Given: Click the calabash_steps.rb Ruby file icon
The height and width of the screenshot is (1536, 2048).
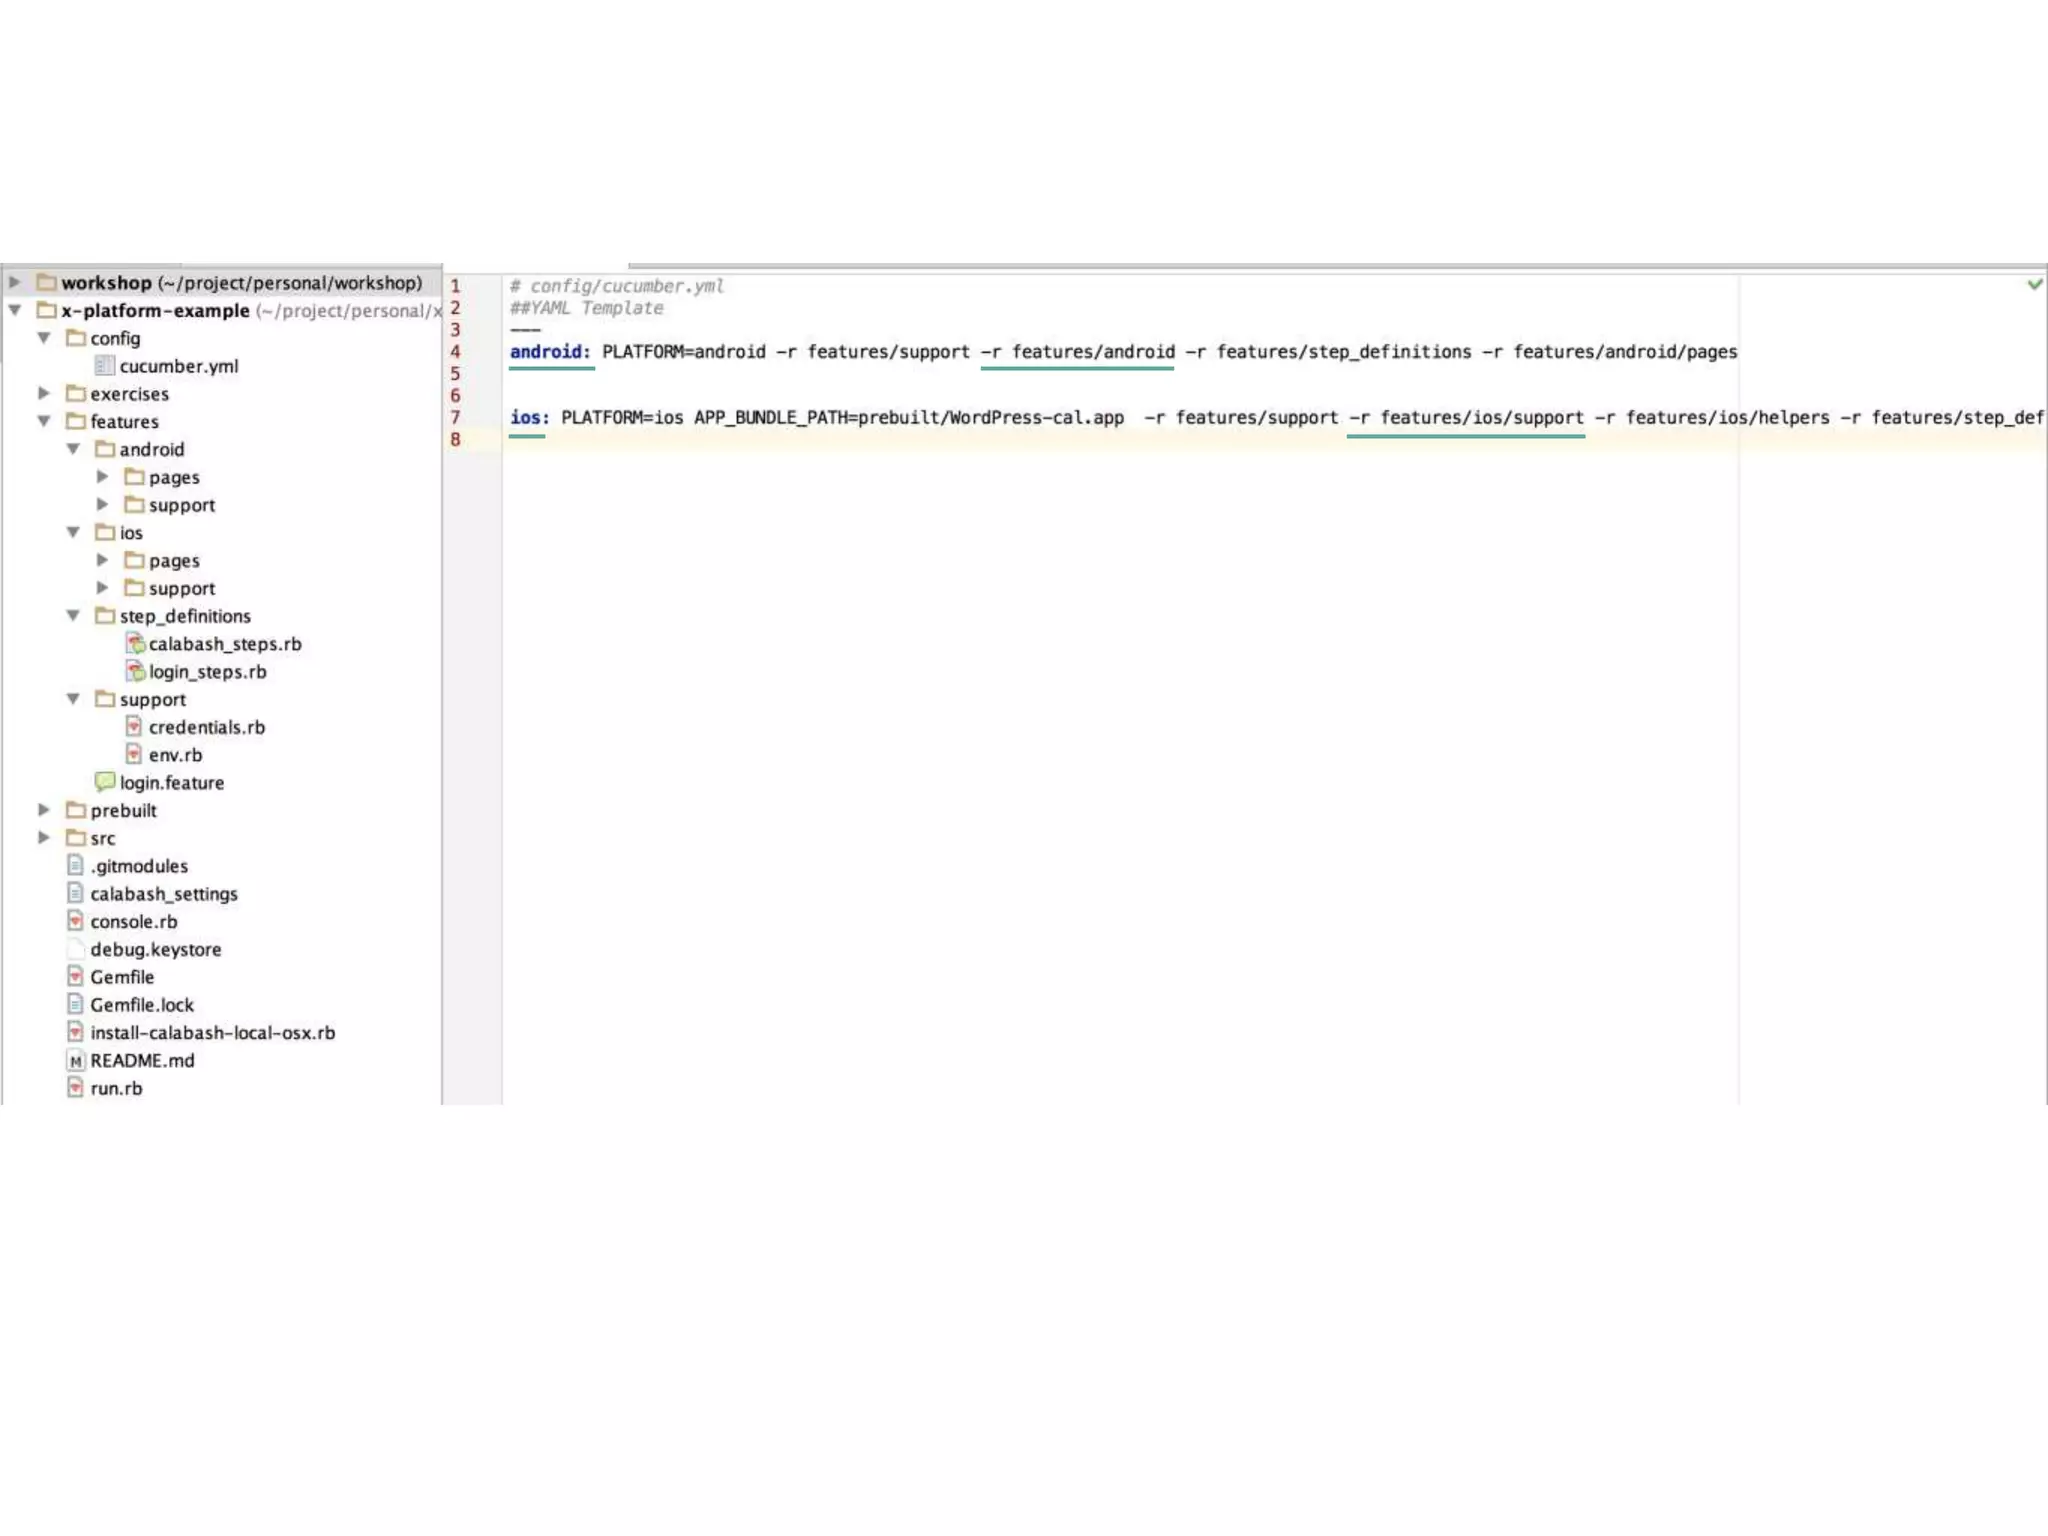Looking at the screenshot, I should [135, 644].
